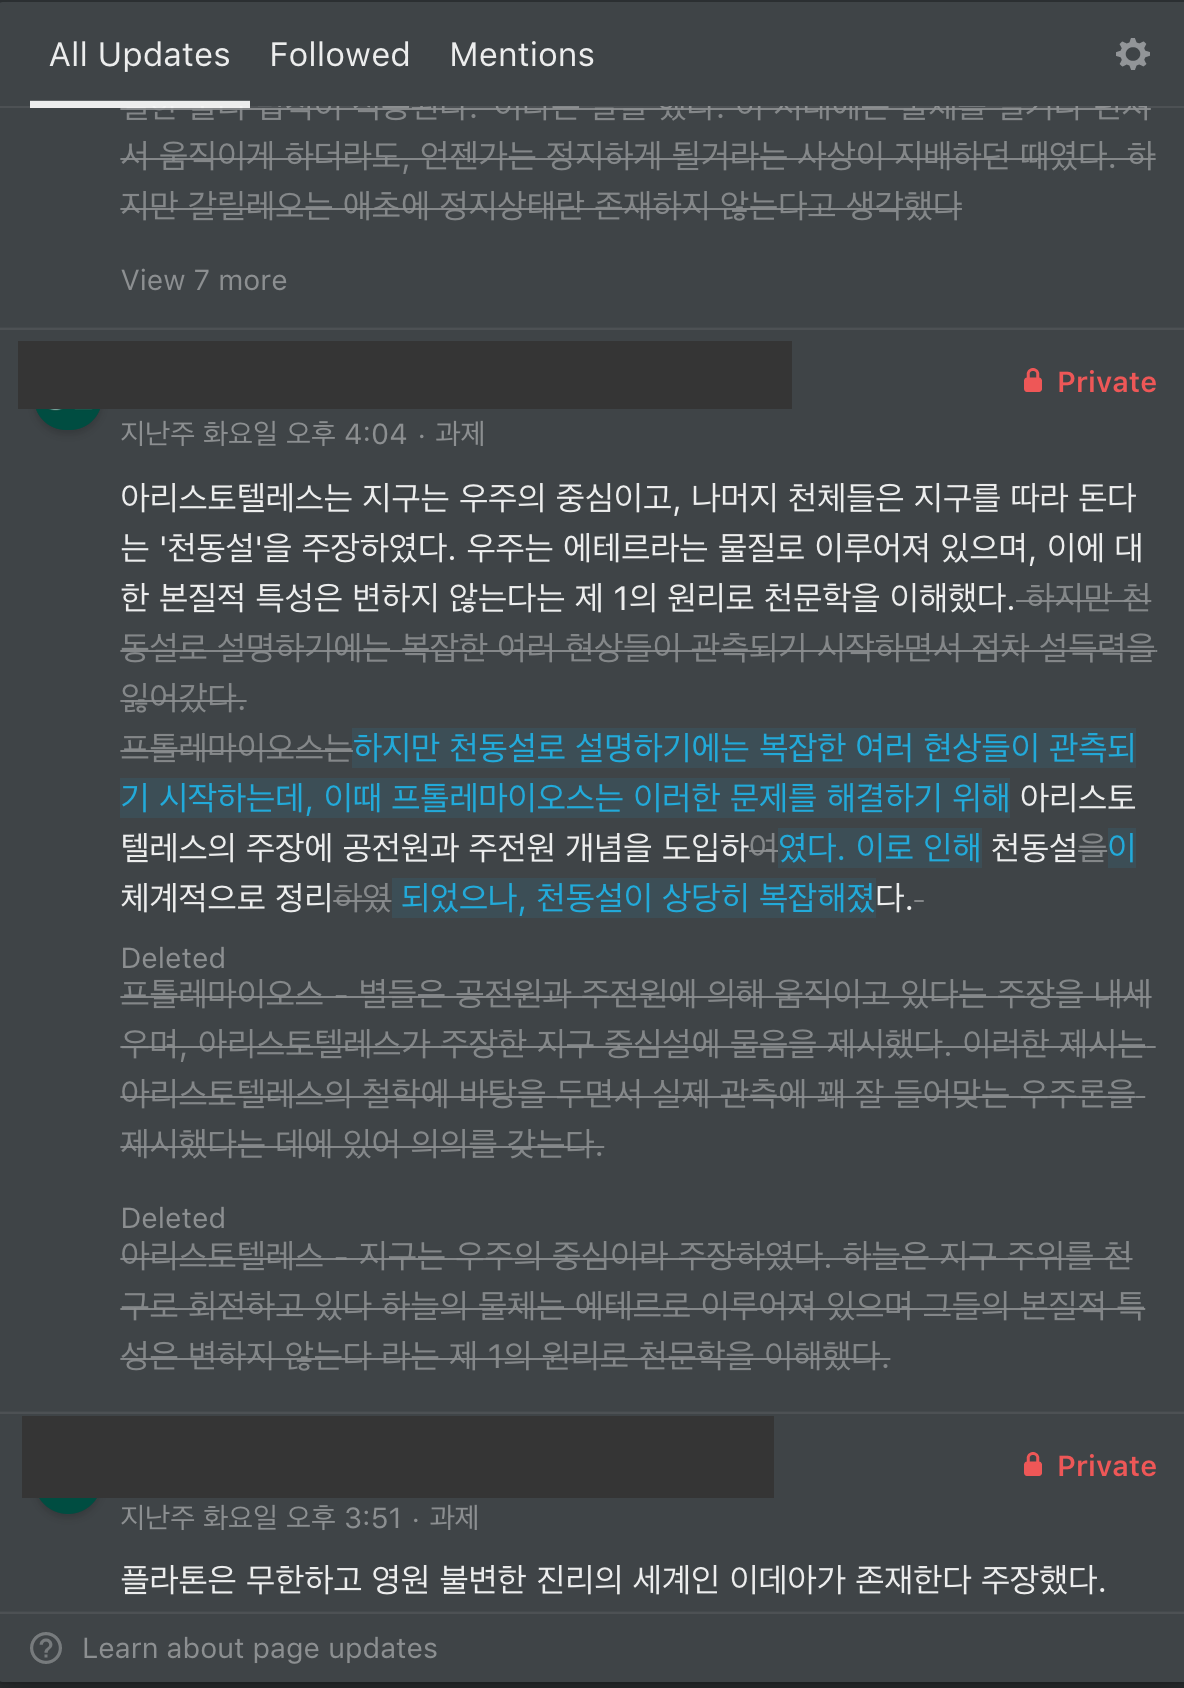Image resolution: width=1184 pixels, height=1688 pixels.
Task: Click the help question mark icon
Action: (x=46, y=1648)
